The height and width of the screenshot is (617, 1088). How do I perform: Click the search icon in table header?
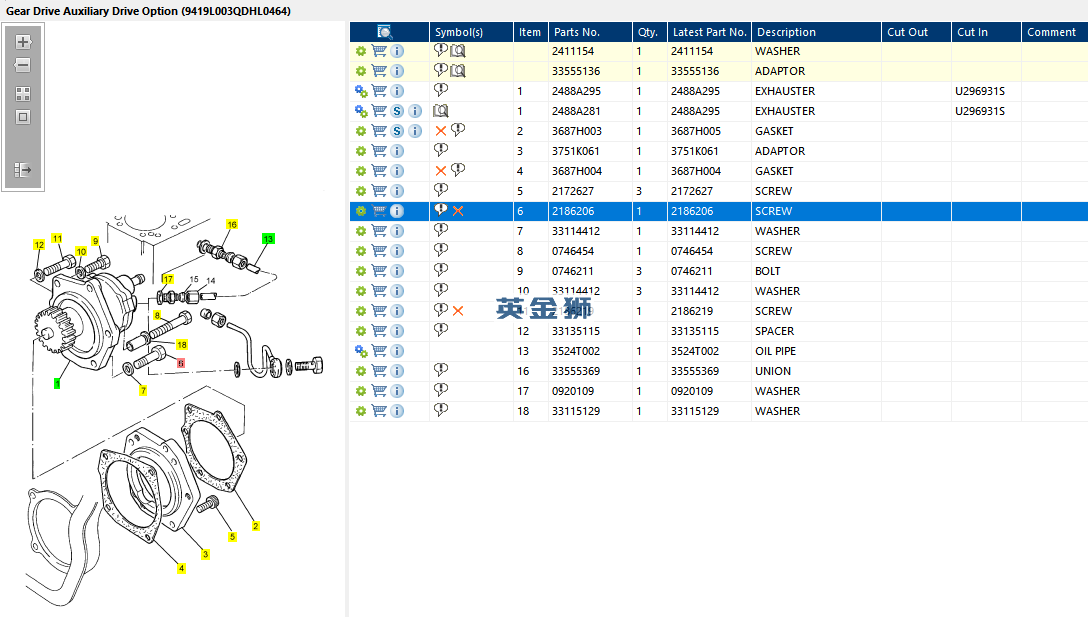pos(384,32)
